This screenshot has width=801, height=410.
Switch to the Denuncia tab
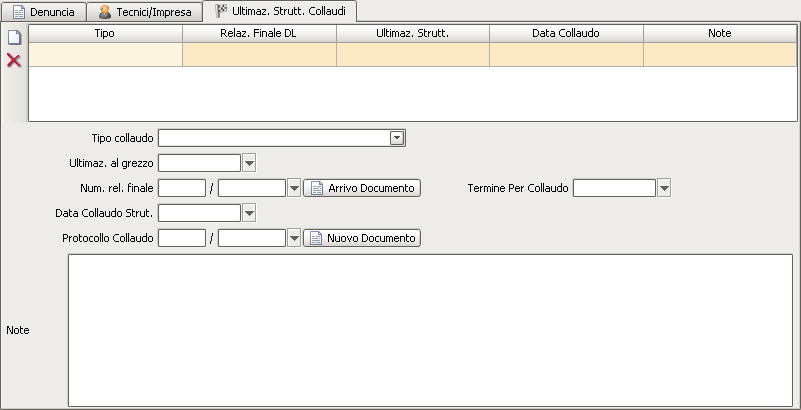43,12
